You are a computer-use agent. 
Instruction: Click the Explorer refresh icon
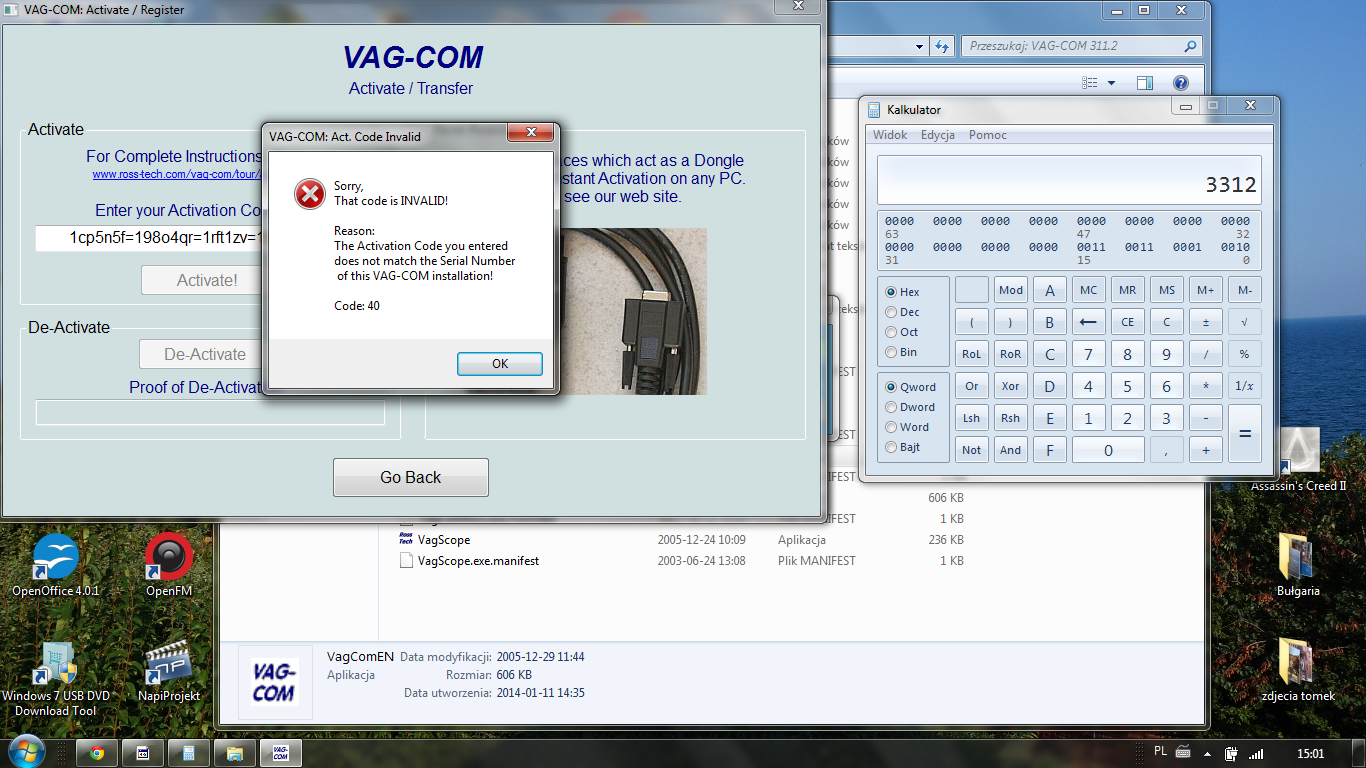click(x=942, y=46)
